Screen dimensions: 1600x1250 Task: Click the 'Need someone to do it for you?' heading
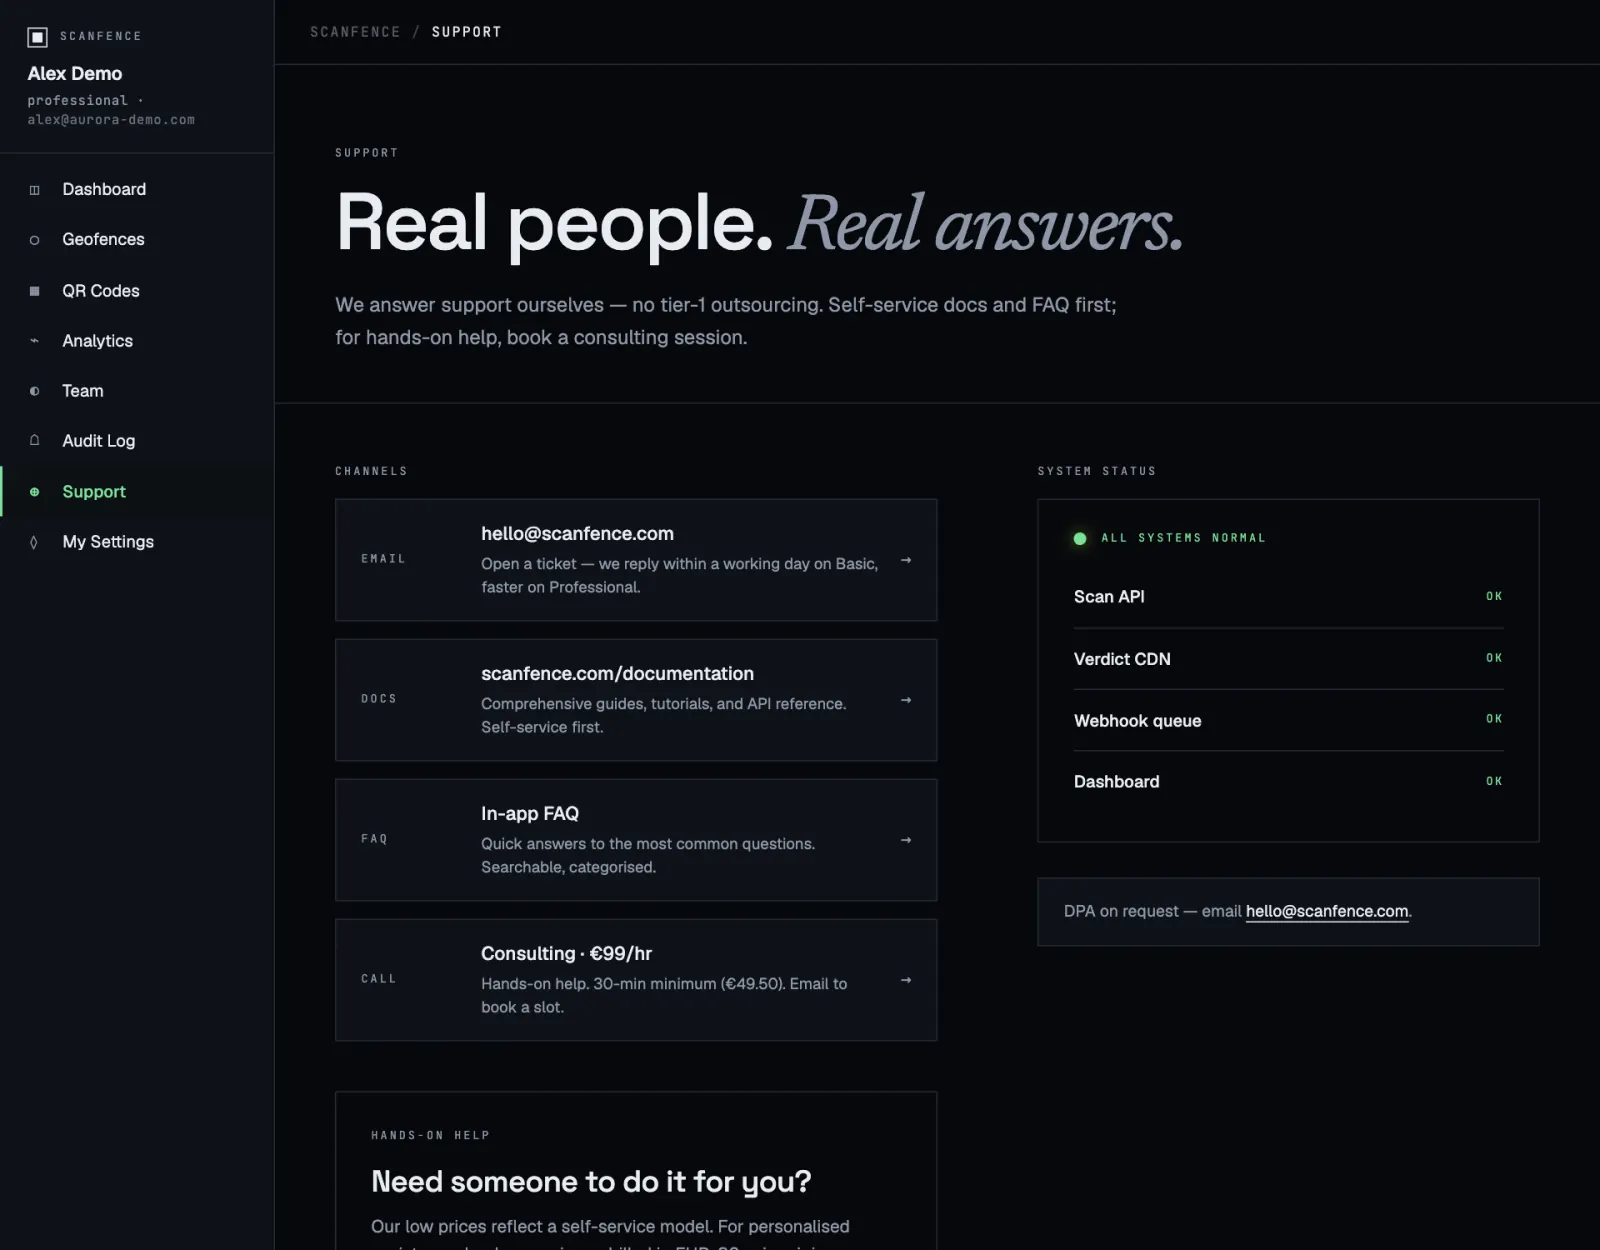click(591, 1182)
